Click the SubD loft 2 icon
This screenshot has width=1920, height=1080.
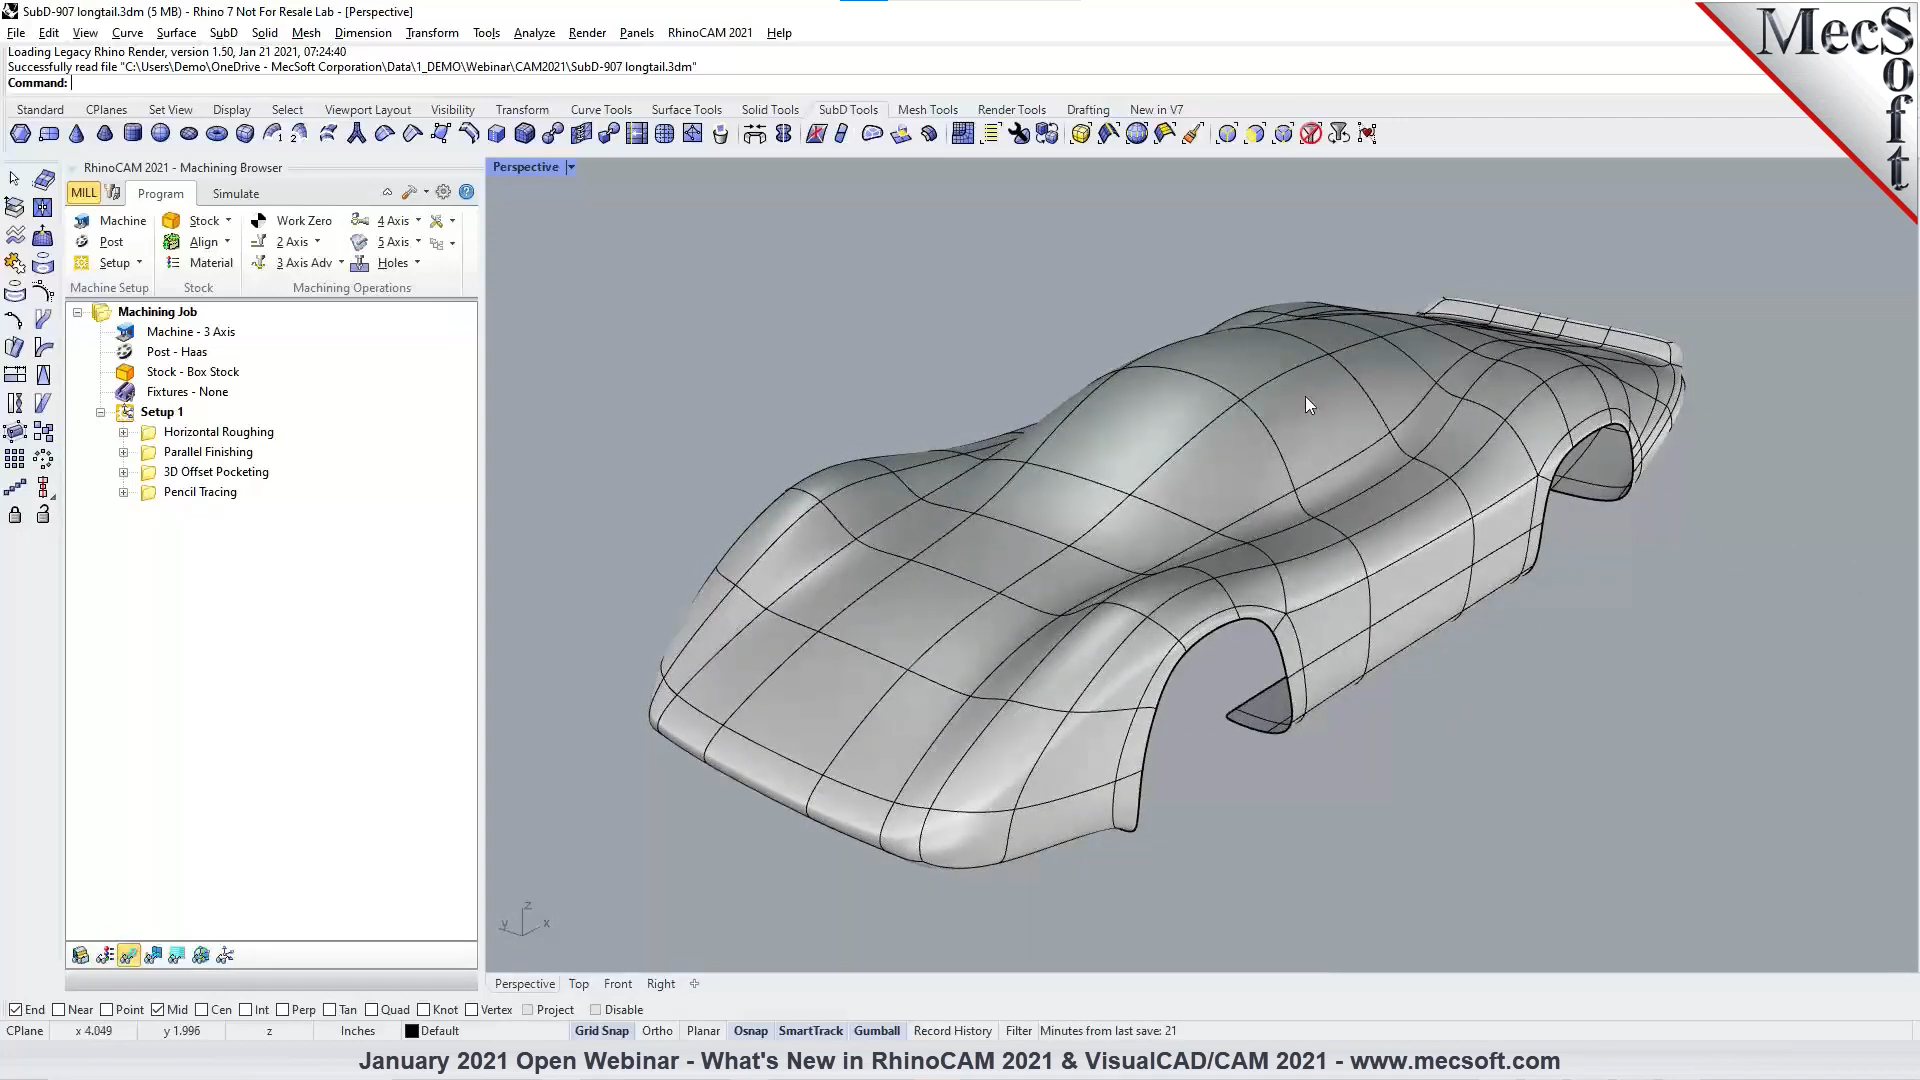coord(300,134)
